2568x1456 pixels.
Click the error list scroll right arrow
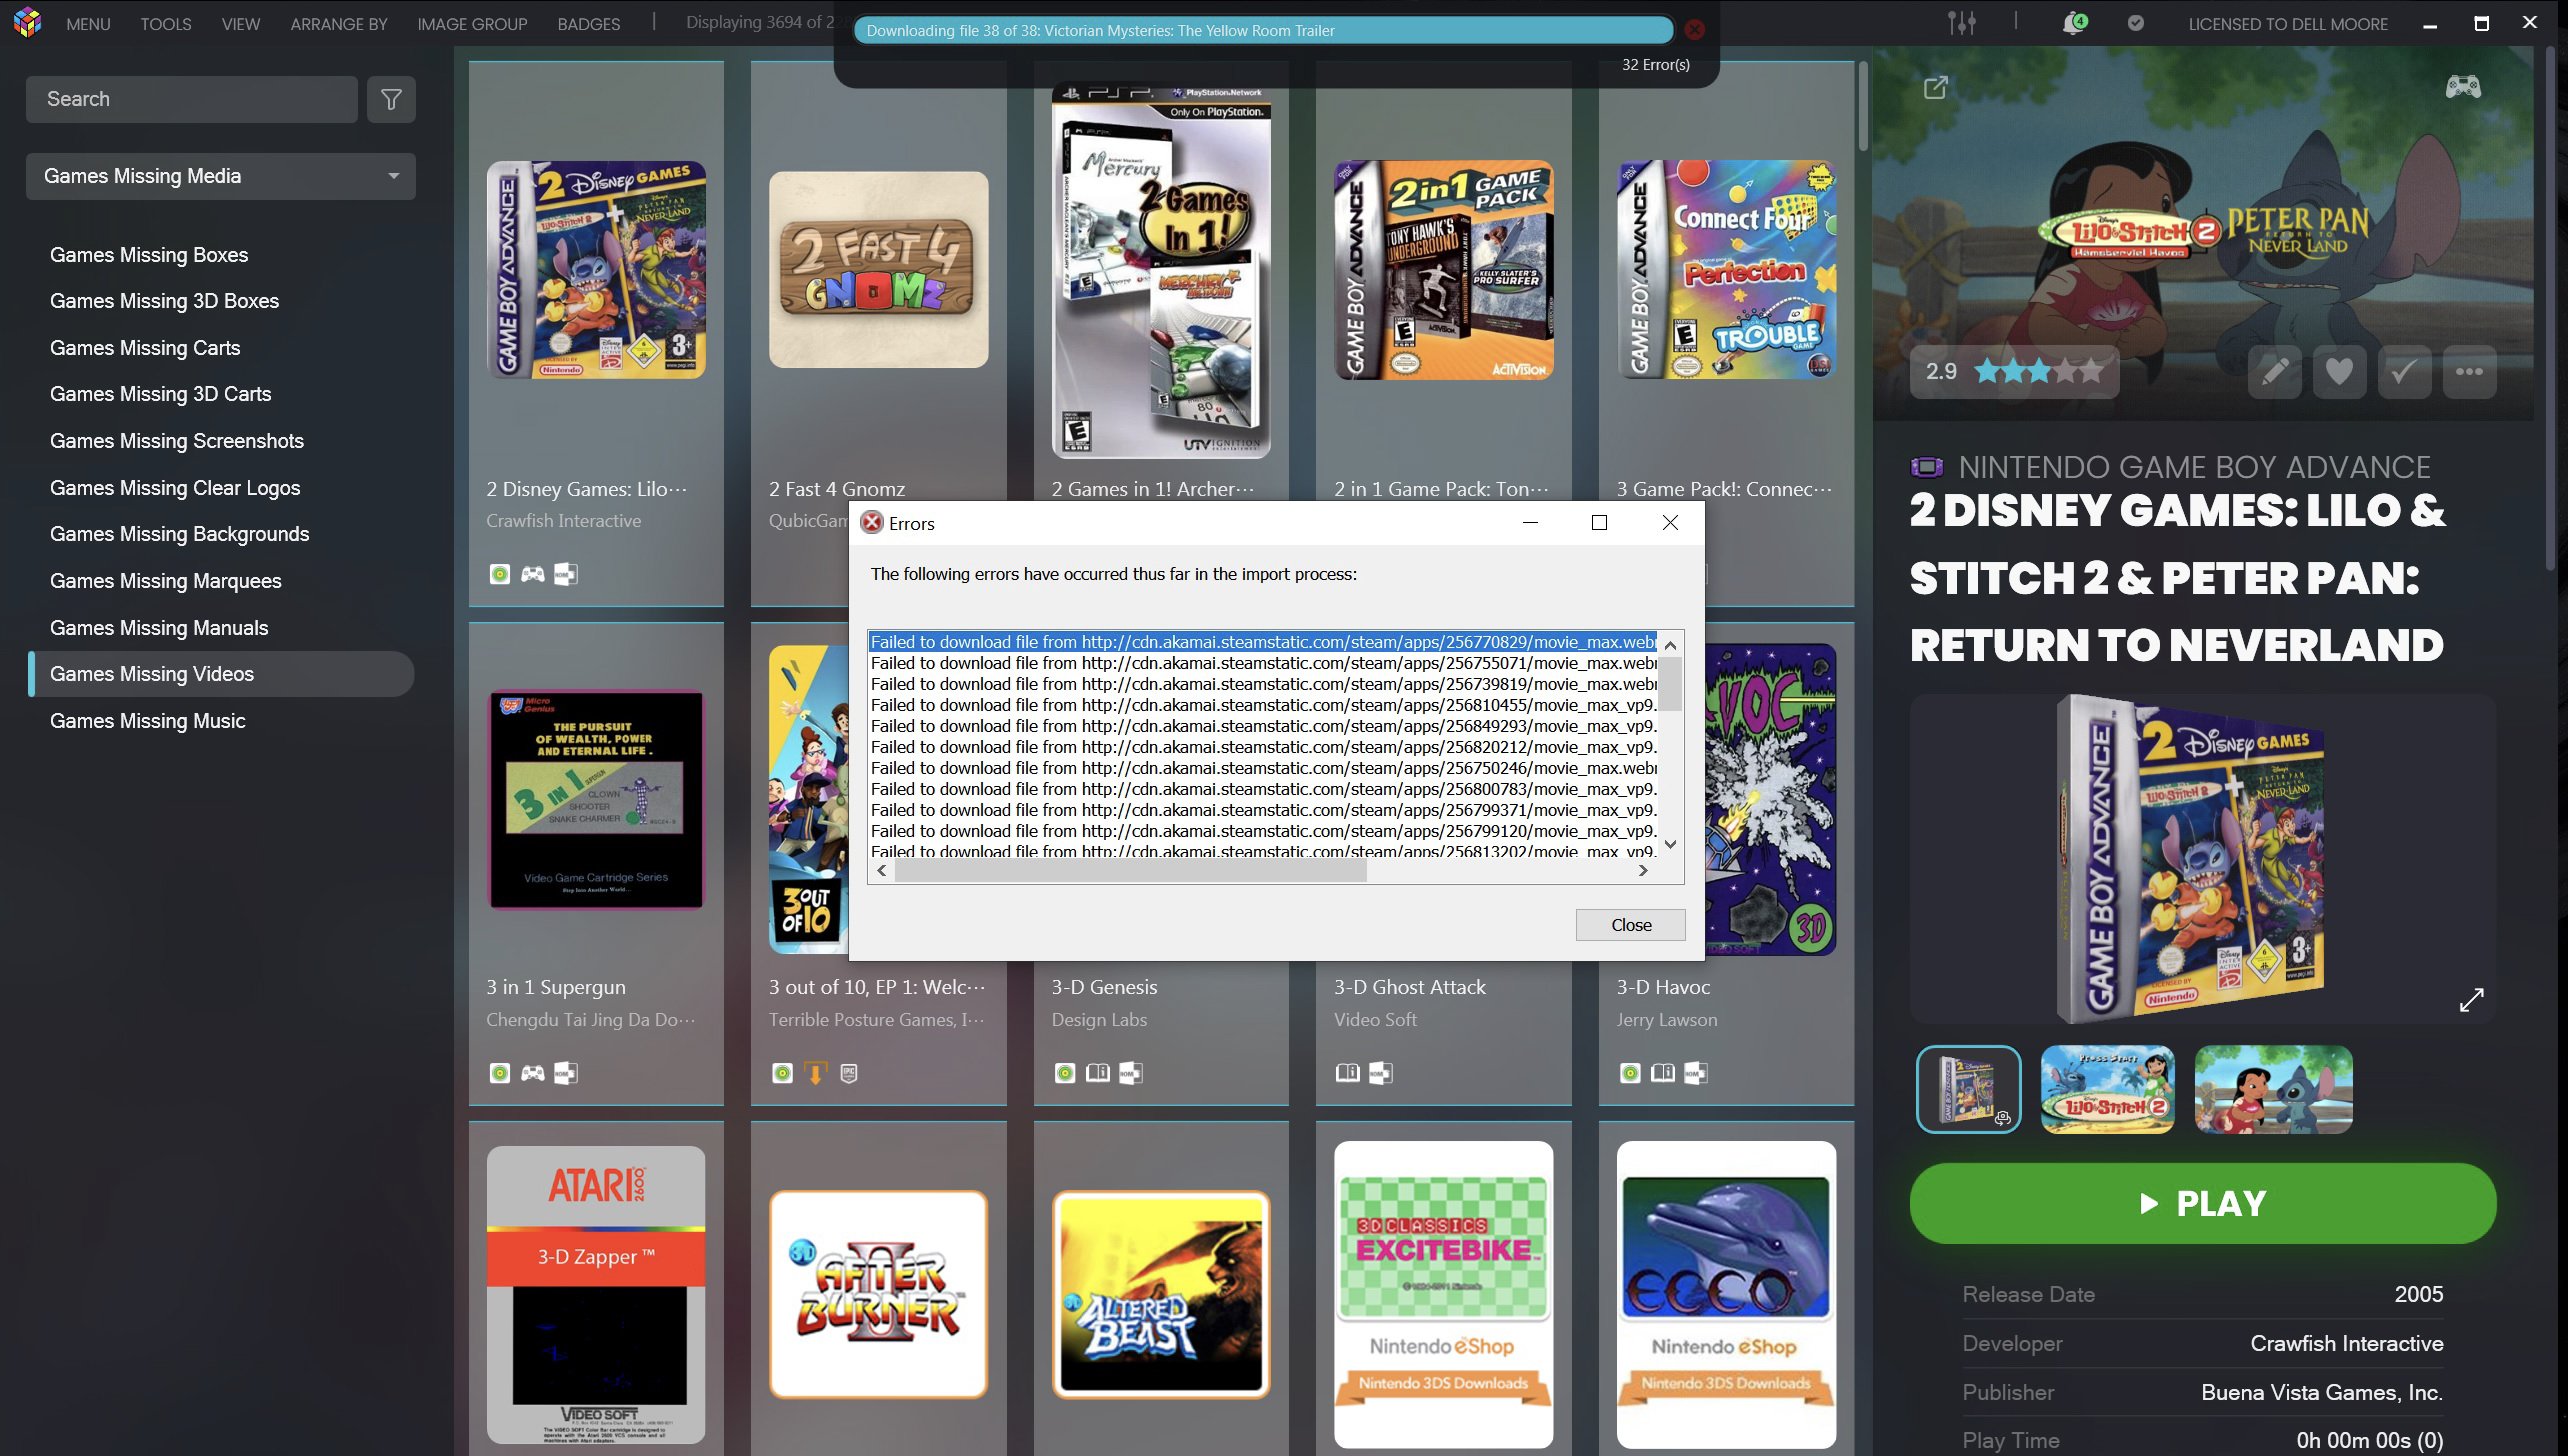click(1643, 871)
